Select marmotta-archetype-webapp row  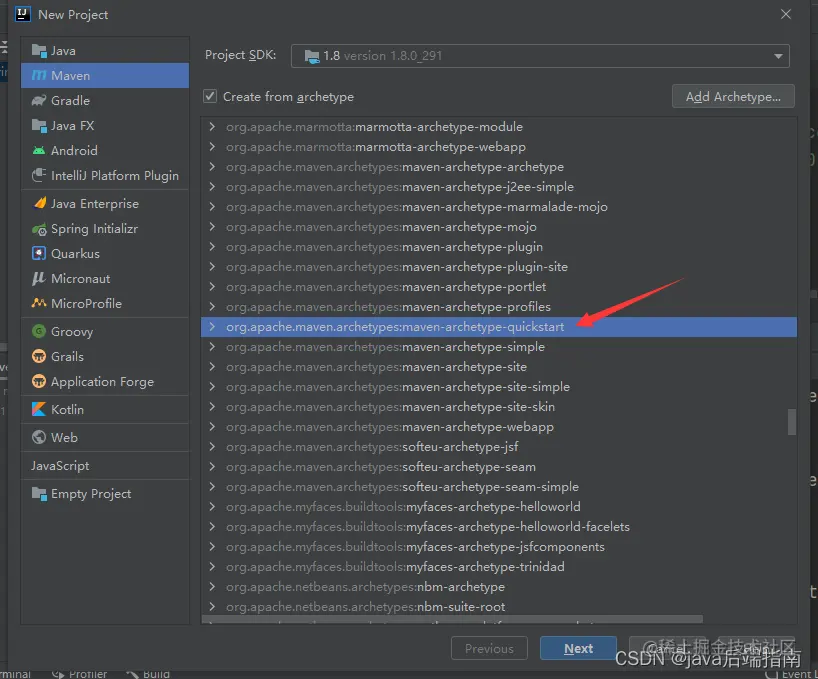[499, 147]
